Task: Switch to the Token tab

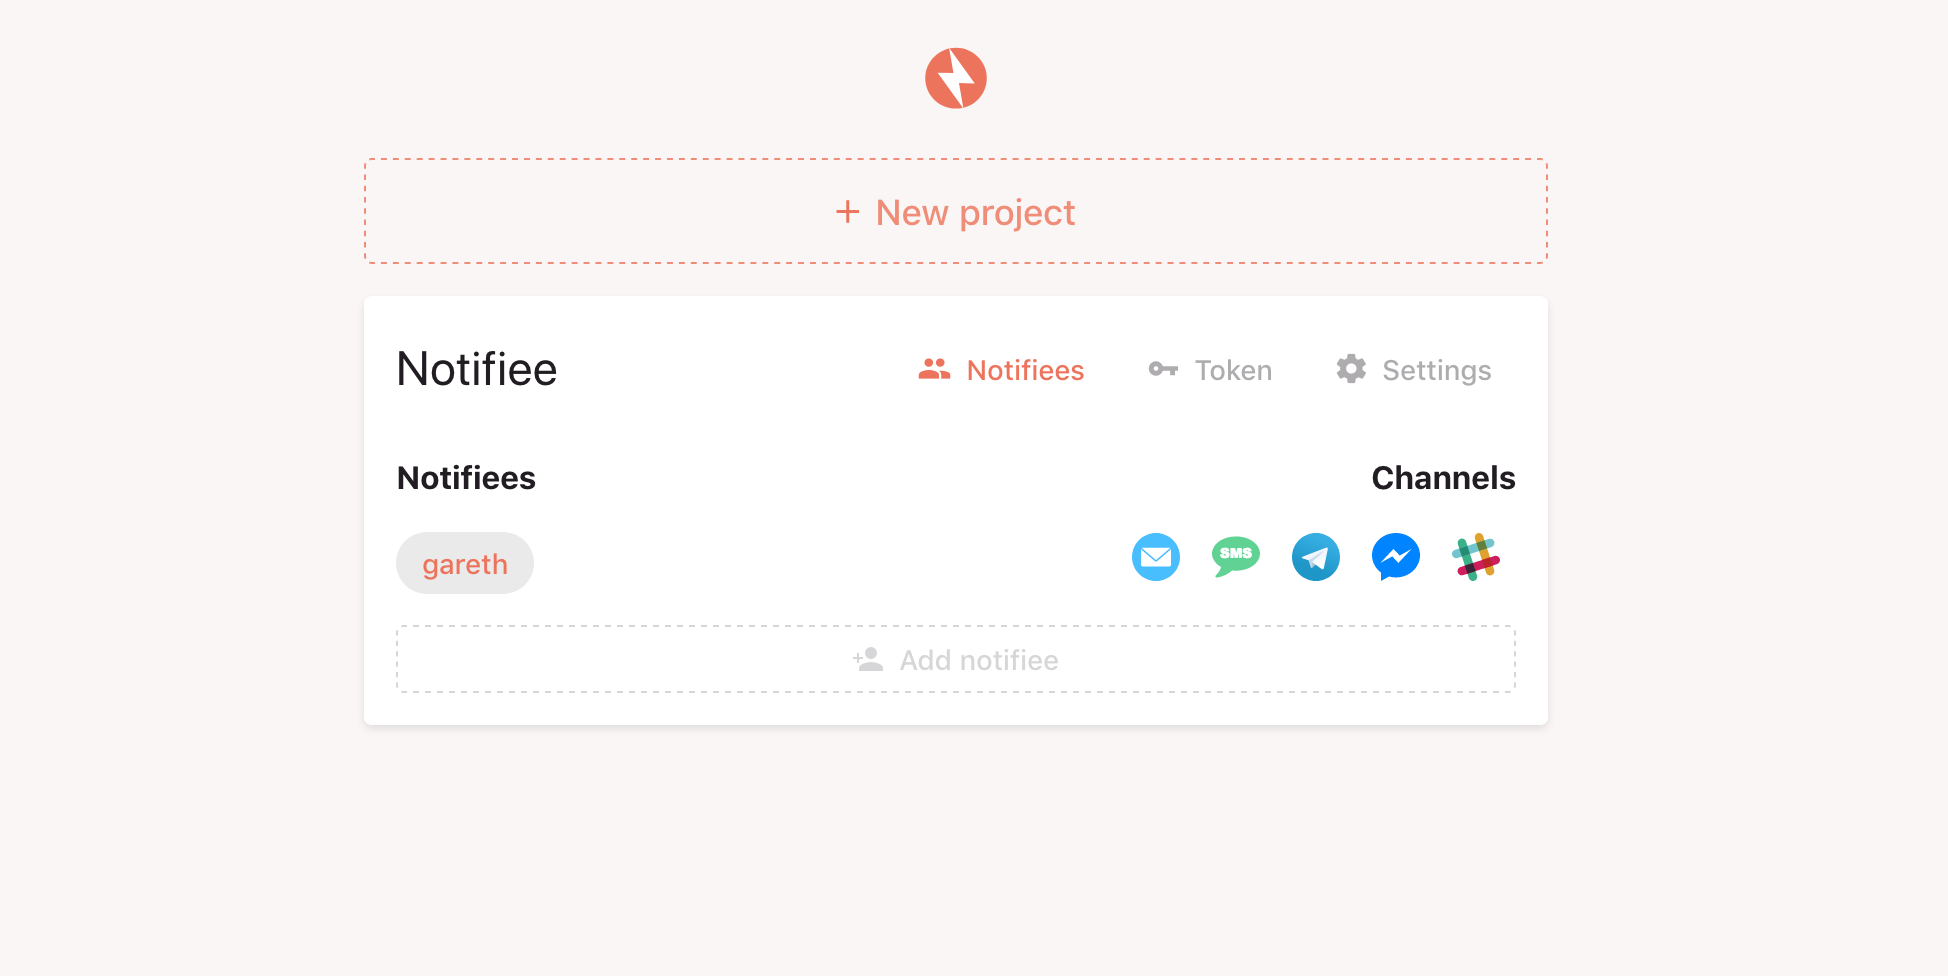Action: pos(1233,369)
